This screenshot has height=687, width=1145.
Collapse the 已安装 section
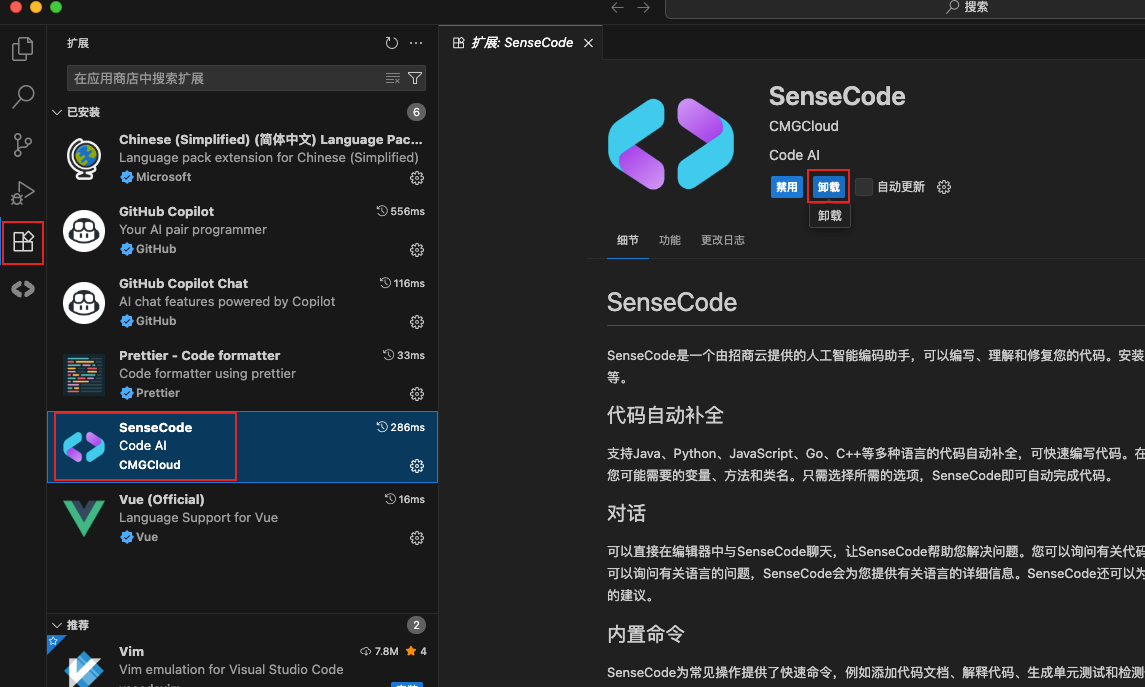pos(57,112)
